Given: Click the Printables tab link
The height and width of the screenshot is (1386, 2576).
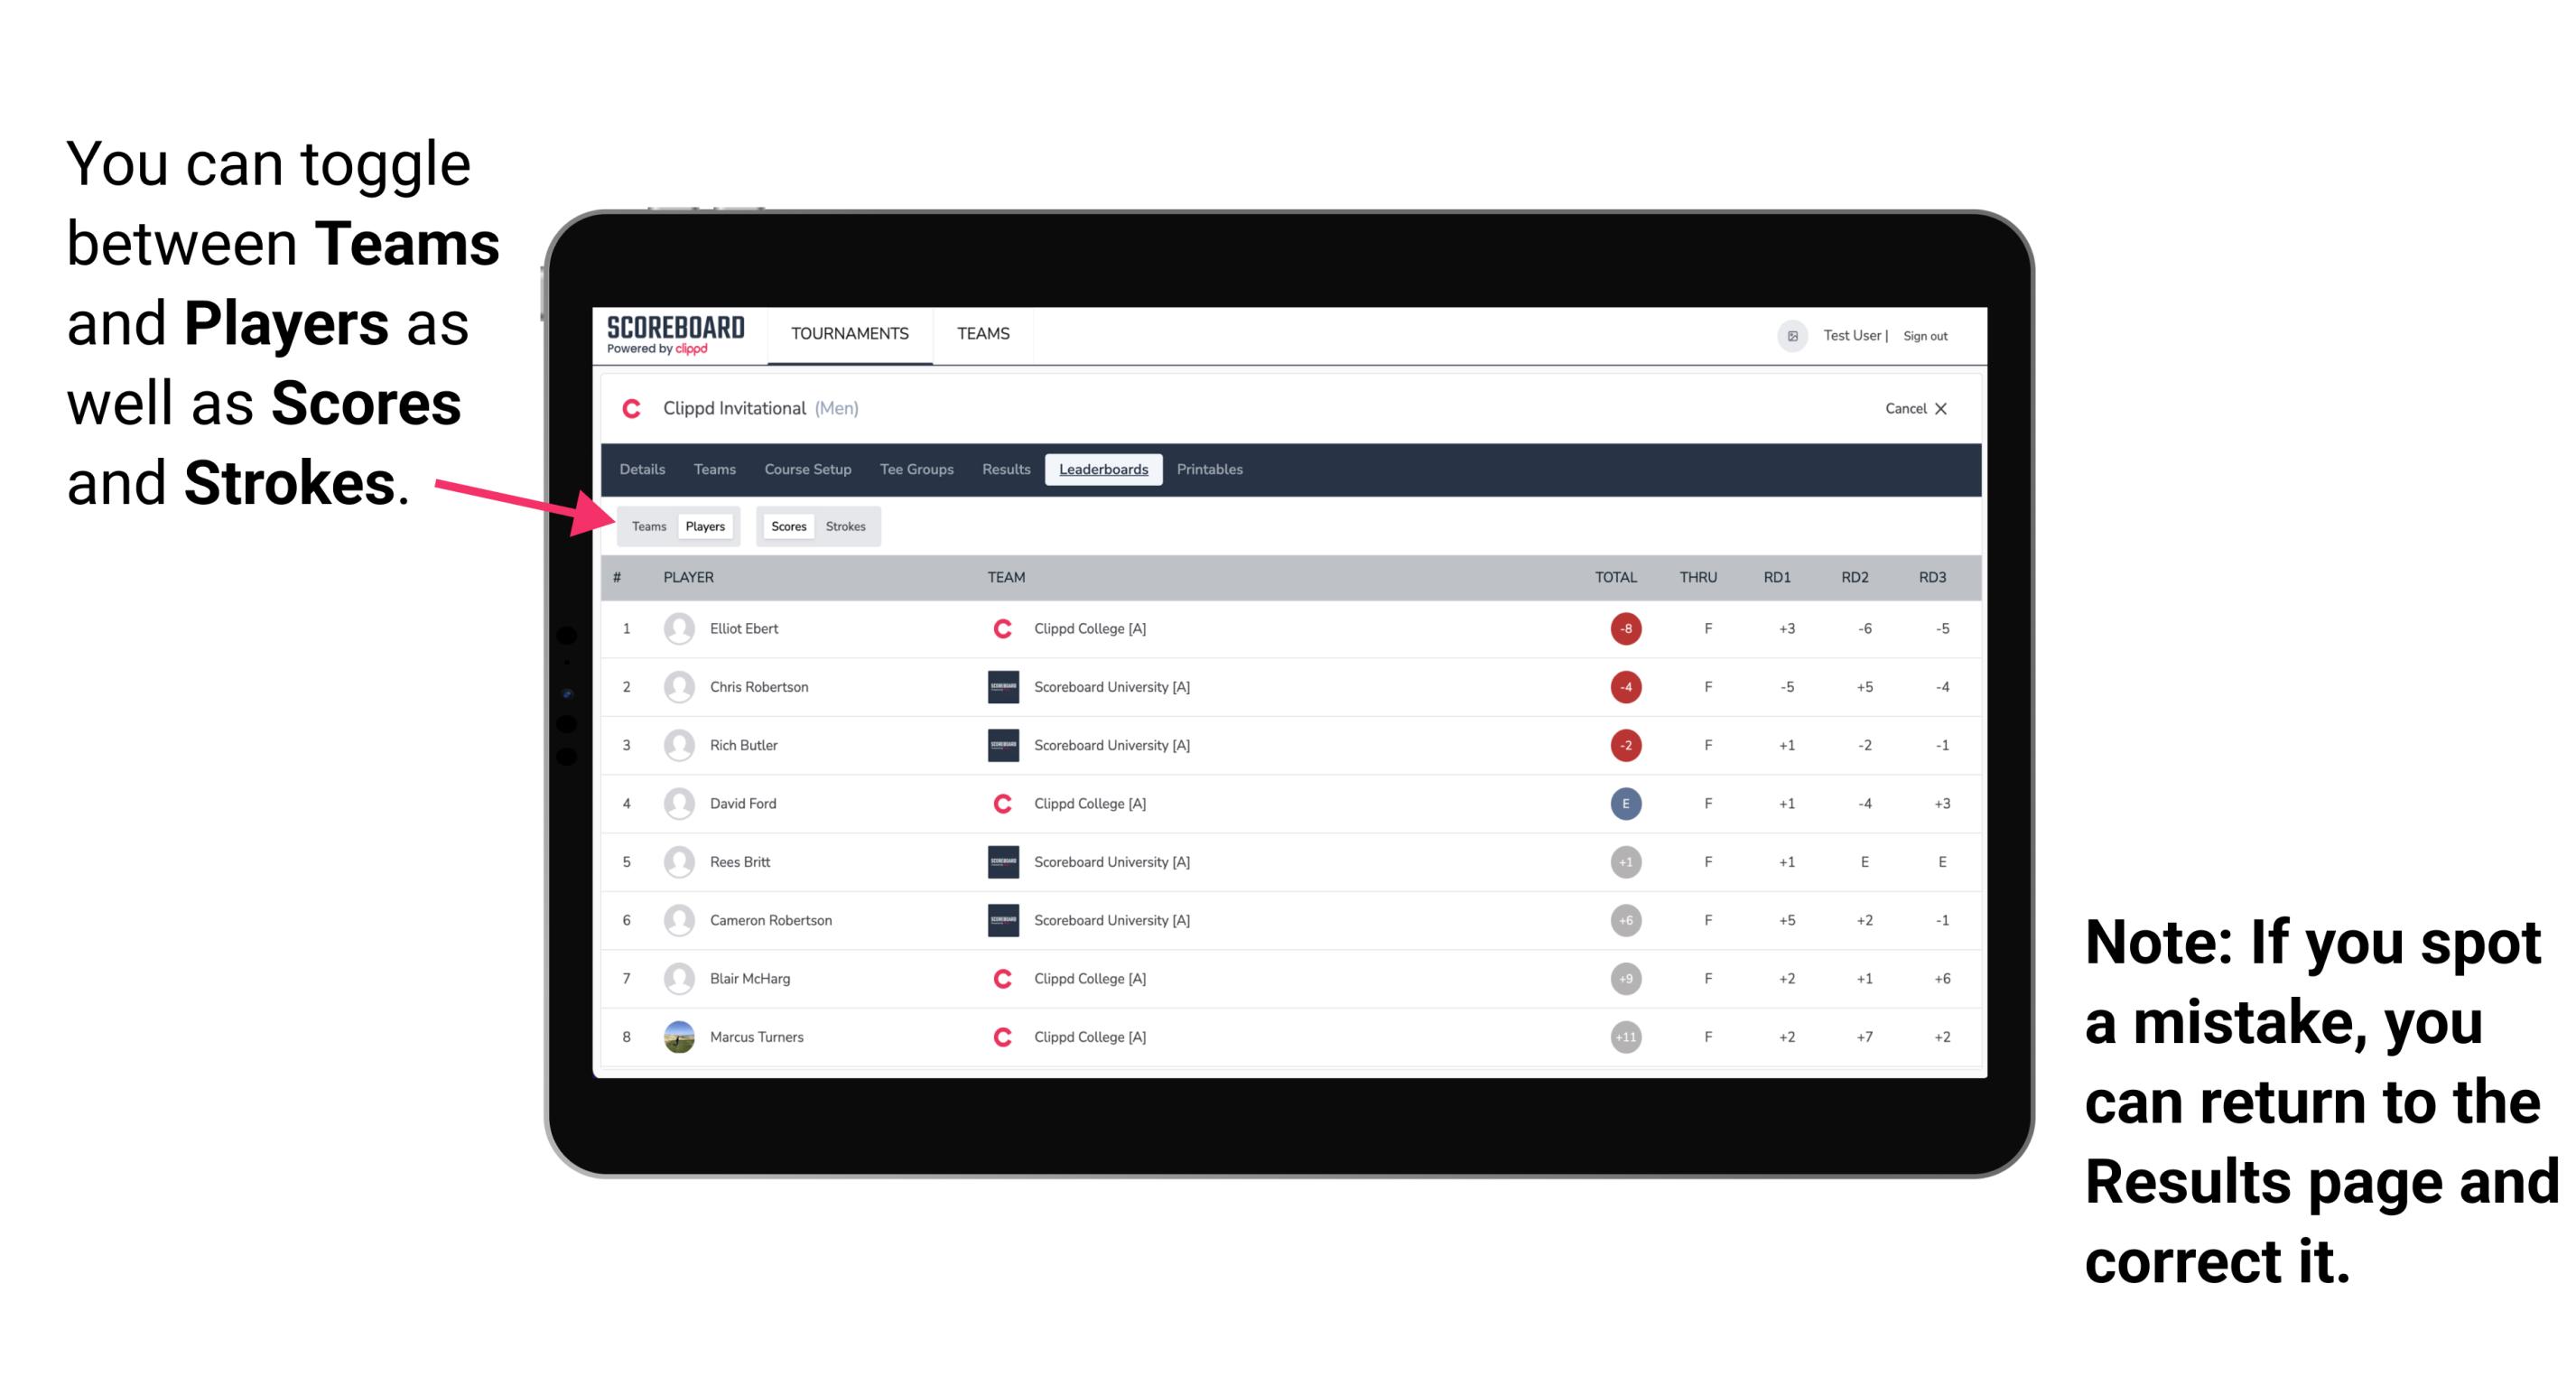Looking at the screenshot, I should (x=1213, y=470).
